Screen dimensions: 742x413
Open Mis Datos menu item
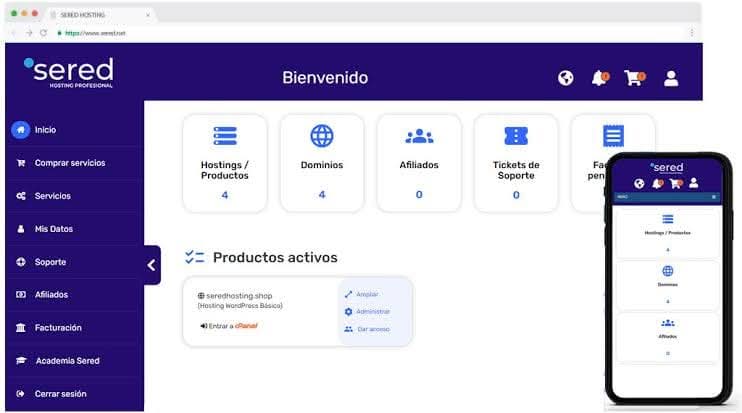[x=54, y=229]
